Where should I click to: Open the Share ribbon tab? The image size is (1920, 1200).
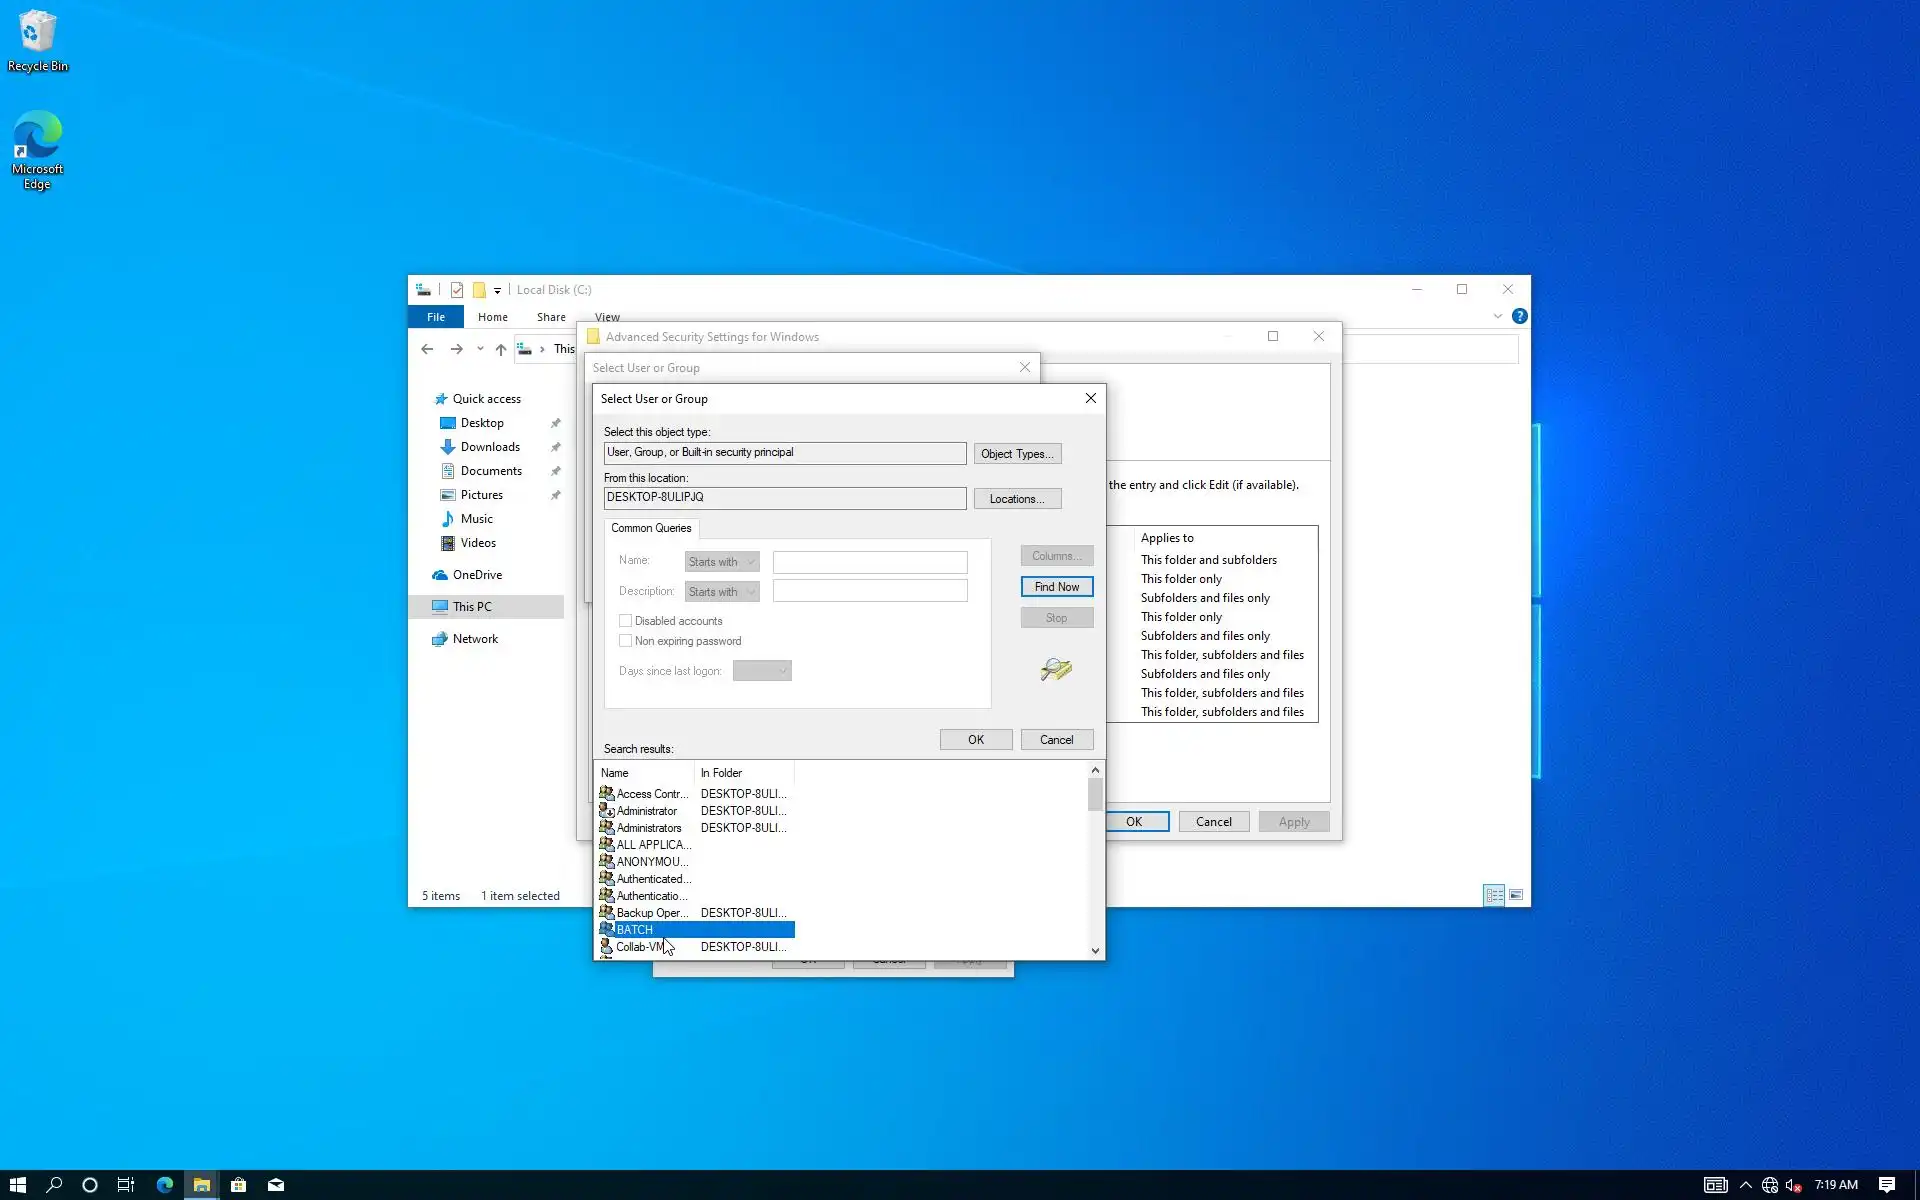tap(551, 317)
